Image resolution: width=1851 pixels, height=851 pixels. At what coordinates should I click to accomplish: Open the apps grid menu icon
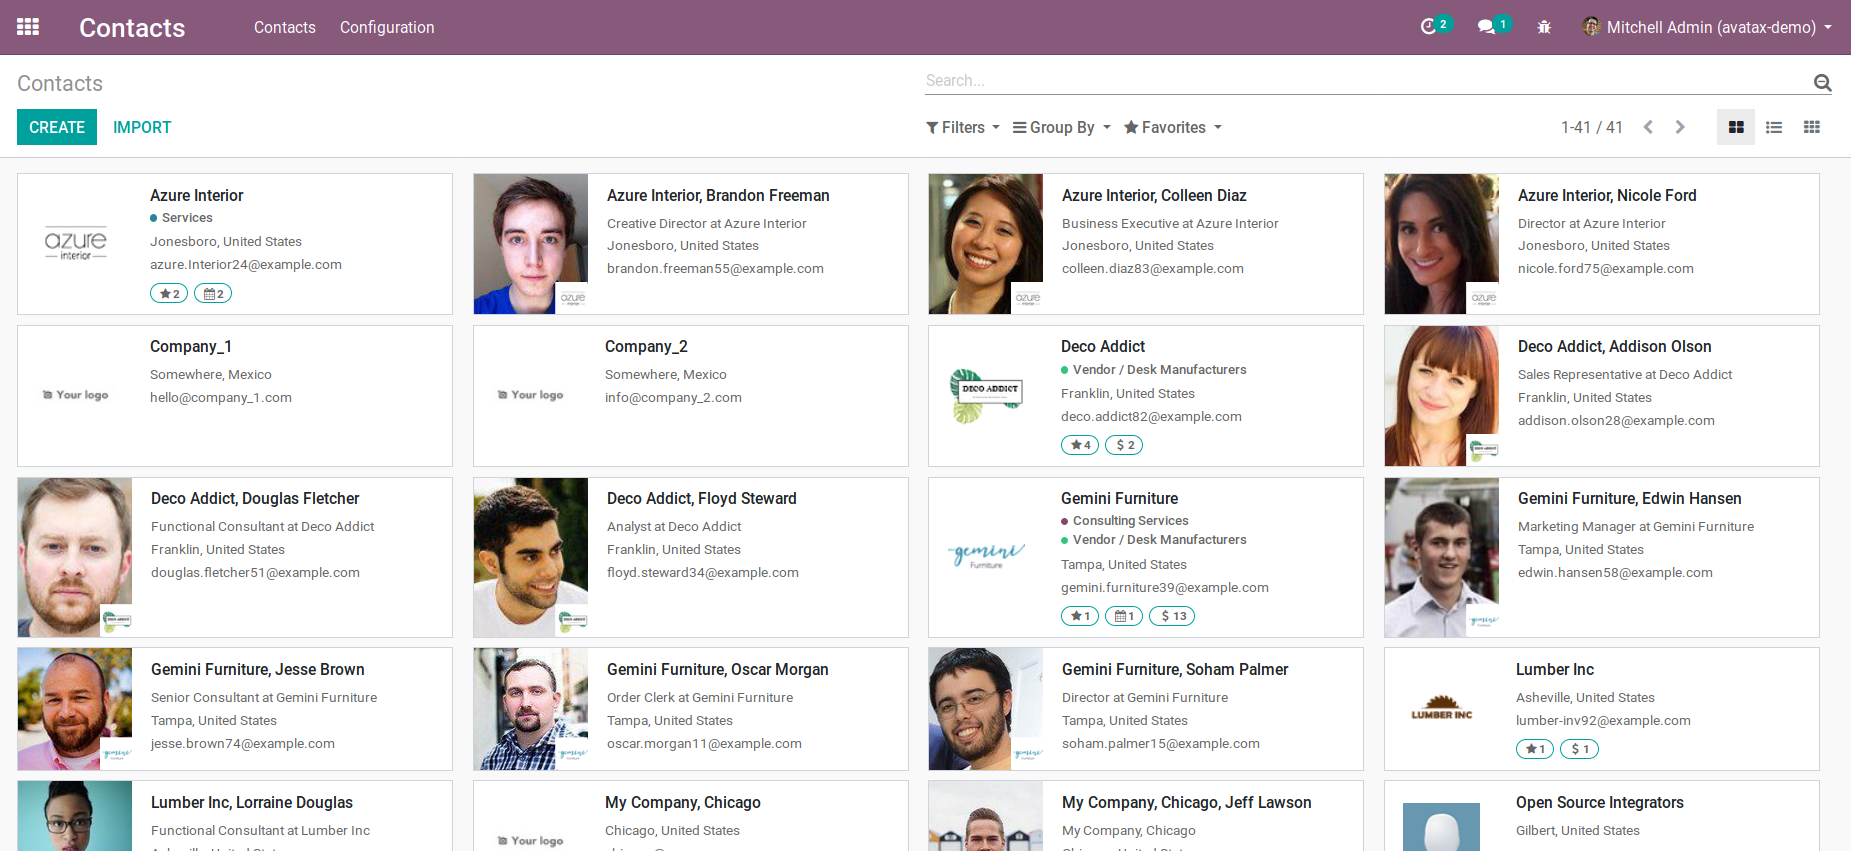click(28, 27)
